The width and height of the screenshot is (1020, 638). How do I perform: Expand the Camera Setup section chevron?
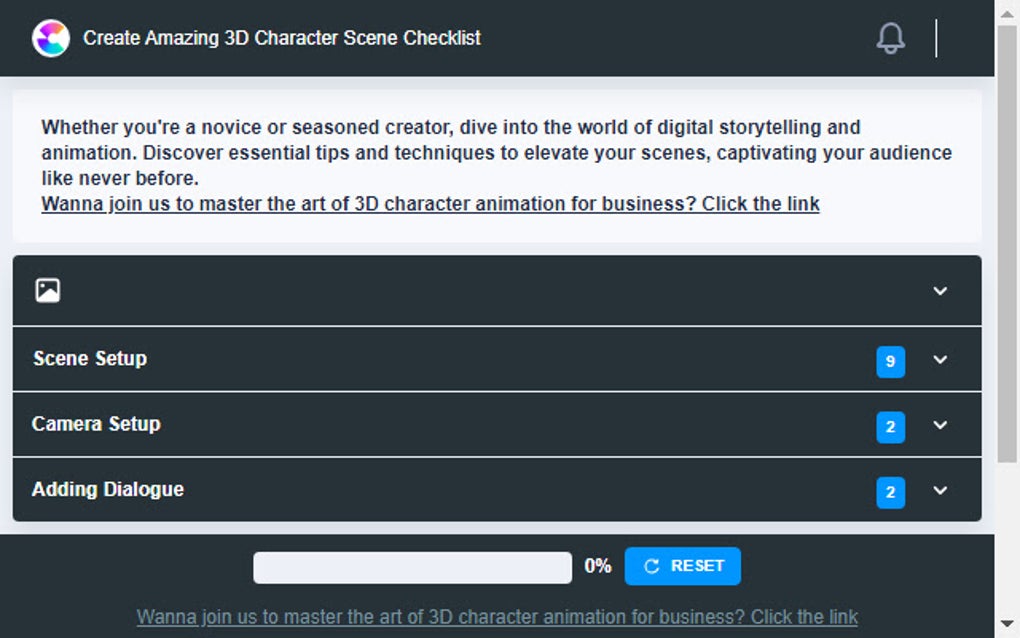coord(940,425)
